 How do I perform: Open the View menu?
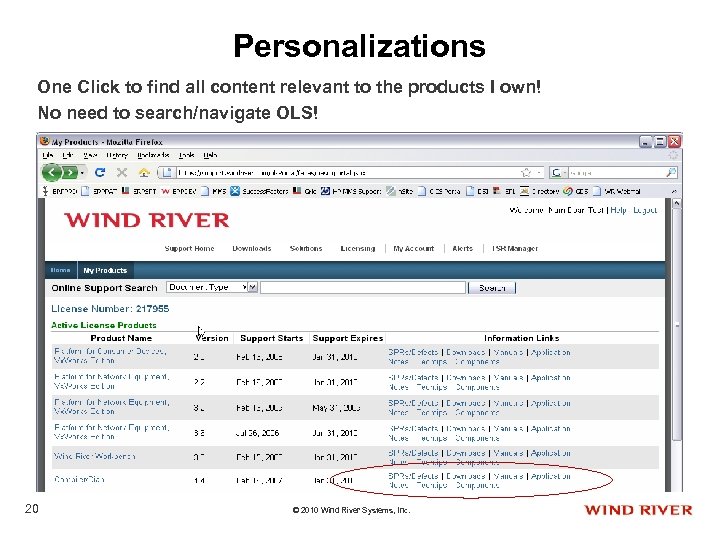[90, 155]
